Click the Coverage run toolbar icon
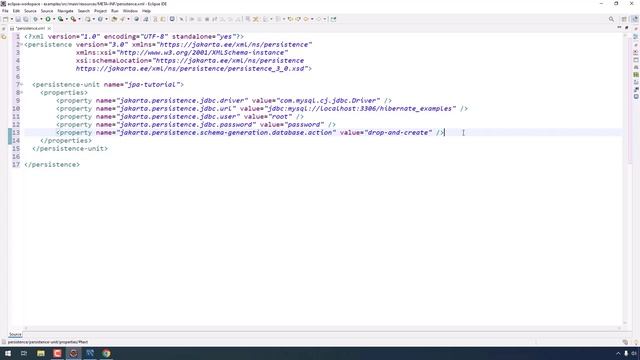The height and width of the screenshot is (360, 640). click(x=60, y=19)
